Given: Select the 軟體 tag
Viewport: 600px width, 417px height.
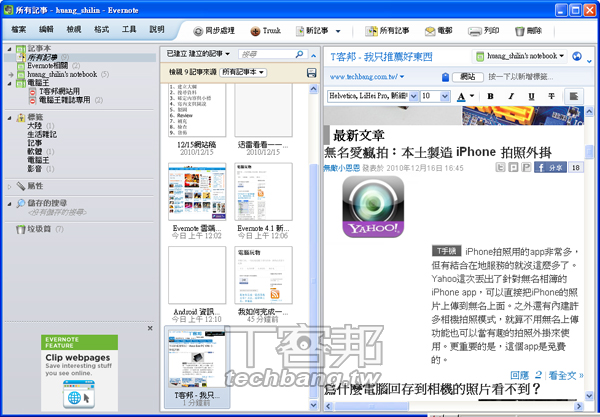Looking at the screenshot, I should coord(34,151).
